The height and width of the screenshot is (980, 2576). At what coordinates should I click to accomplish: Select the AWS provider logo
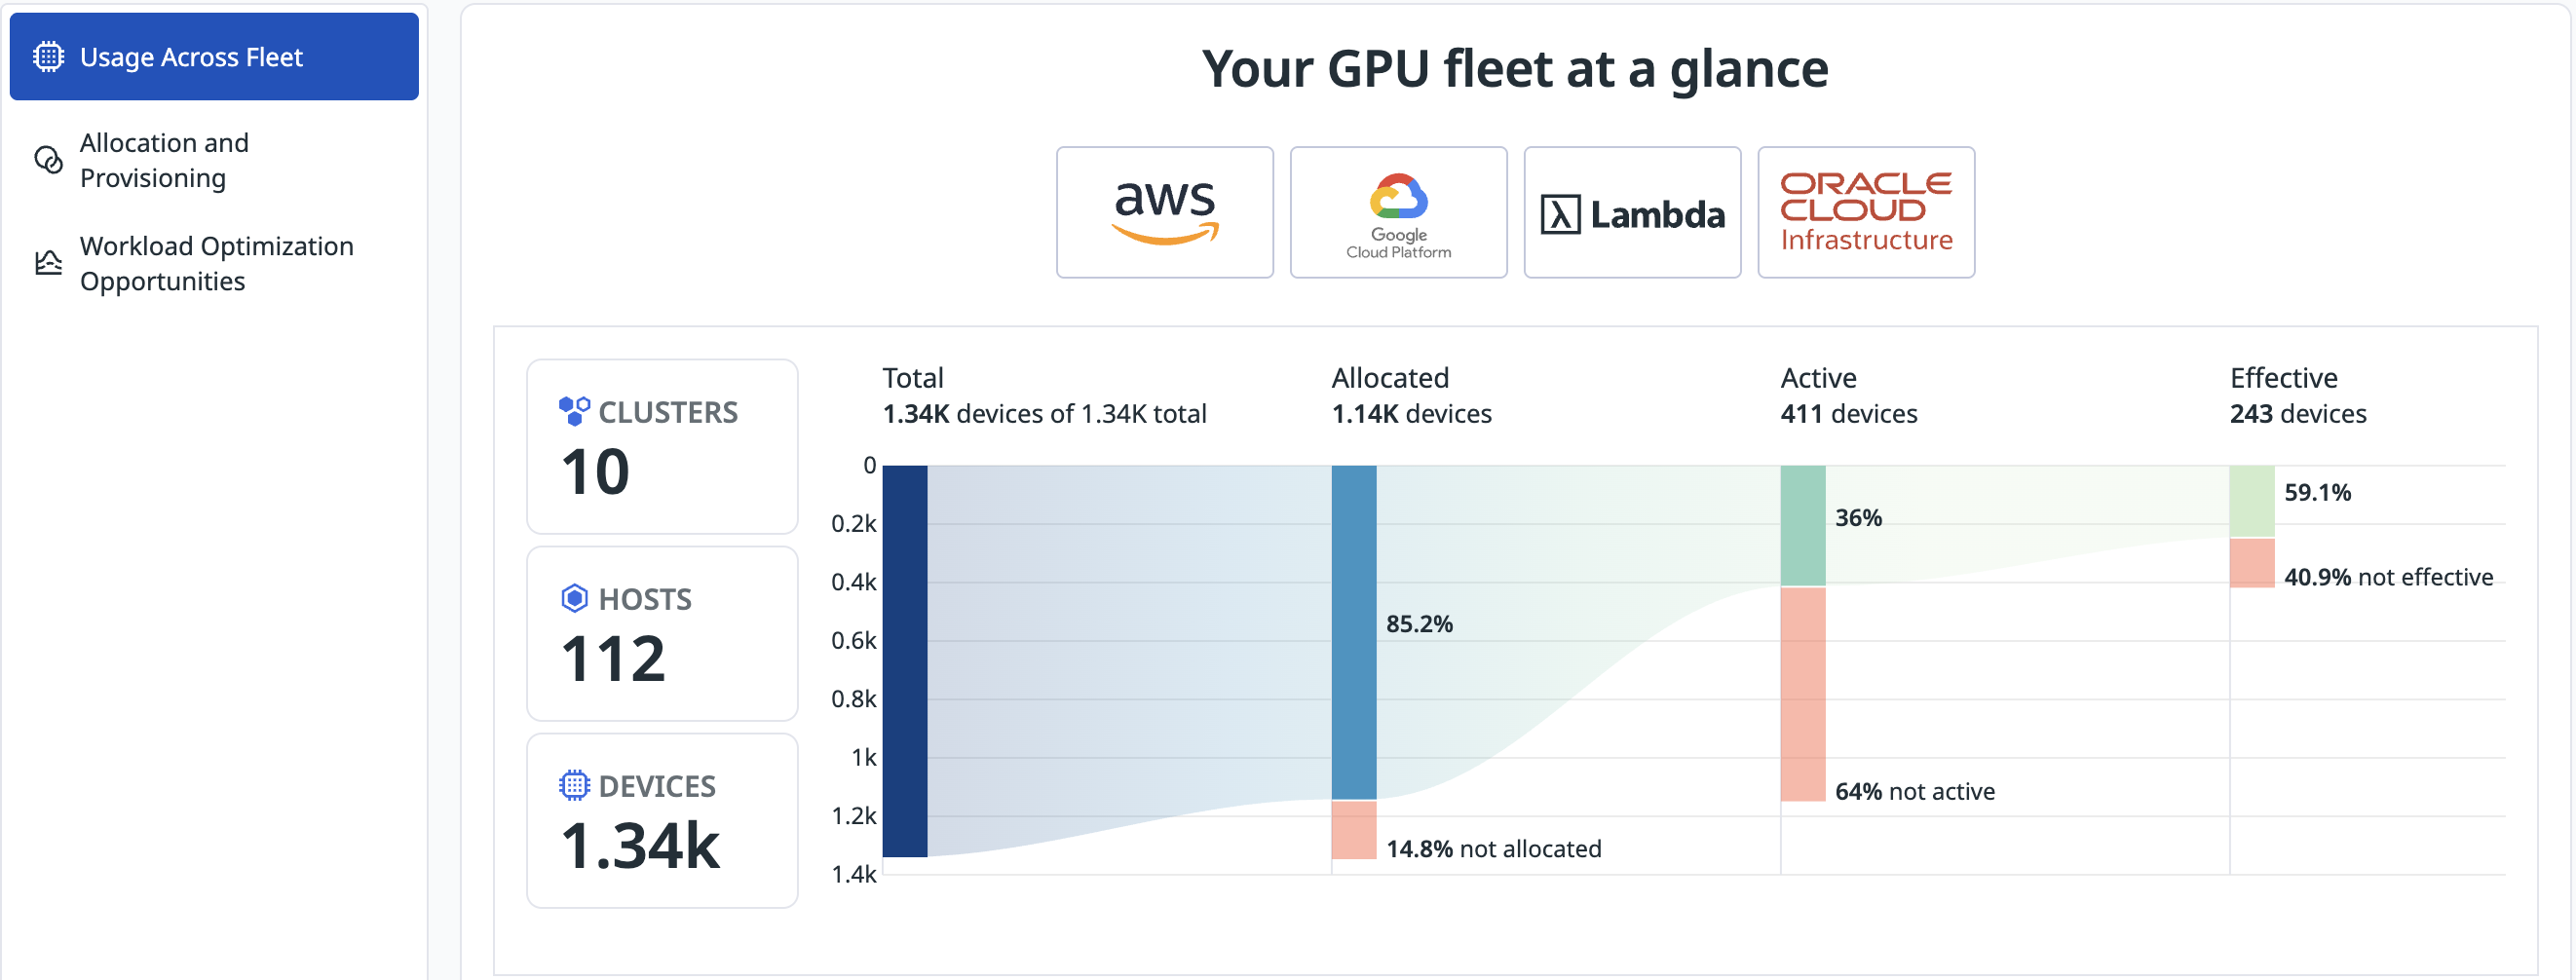pyautogui.click(x=1164, y=212)
